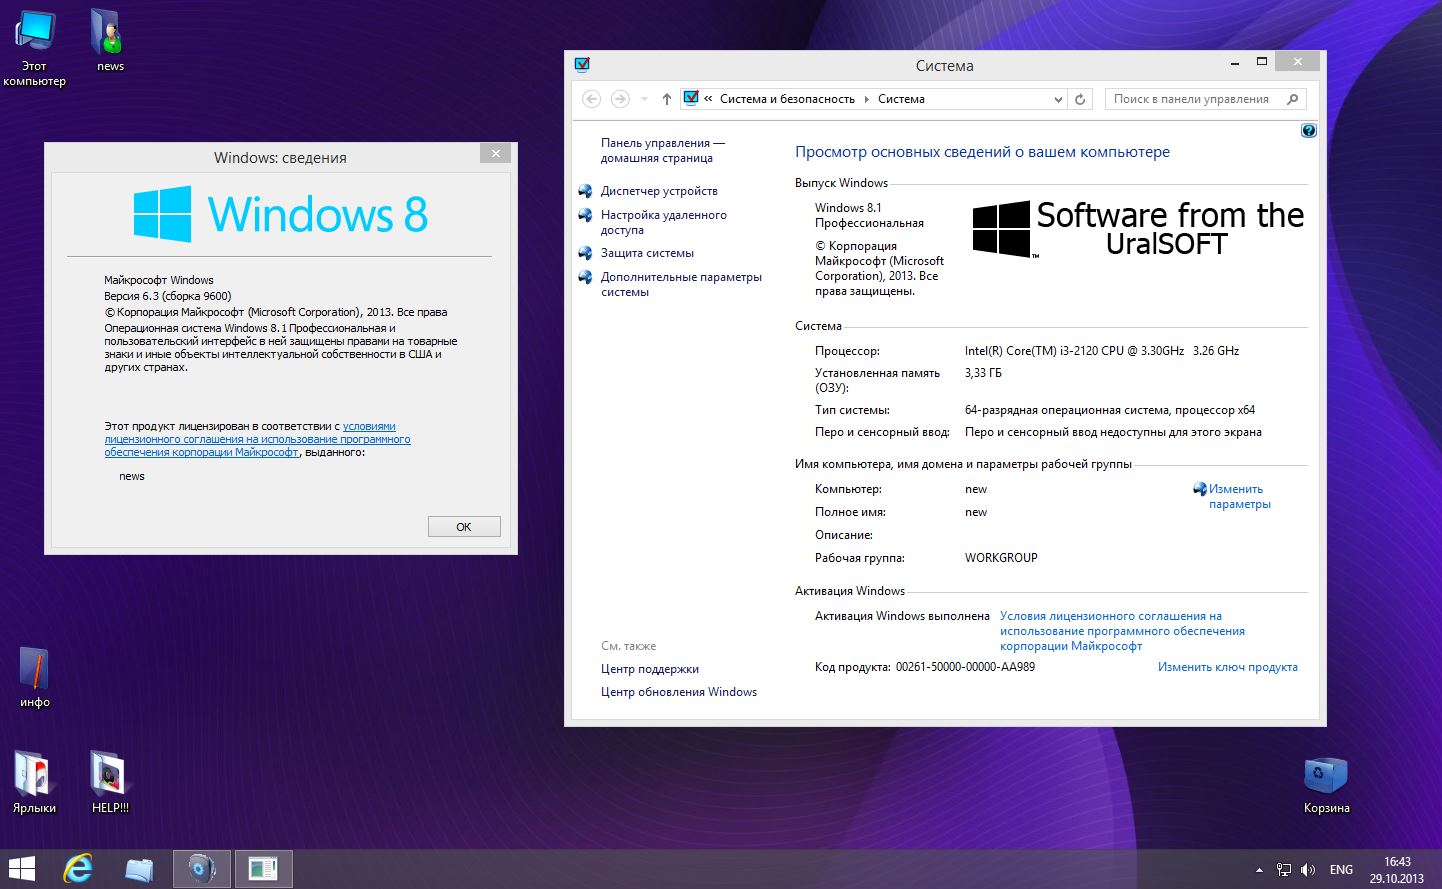Screen dimensions: 1442x889
Task: Open the 'Корзина' recycle bin icon
Action: point(1326,785)
